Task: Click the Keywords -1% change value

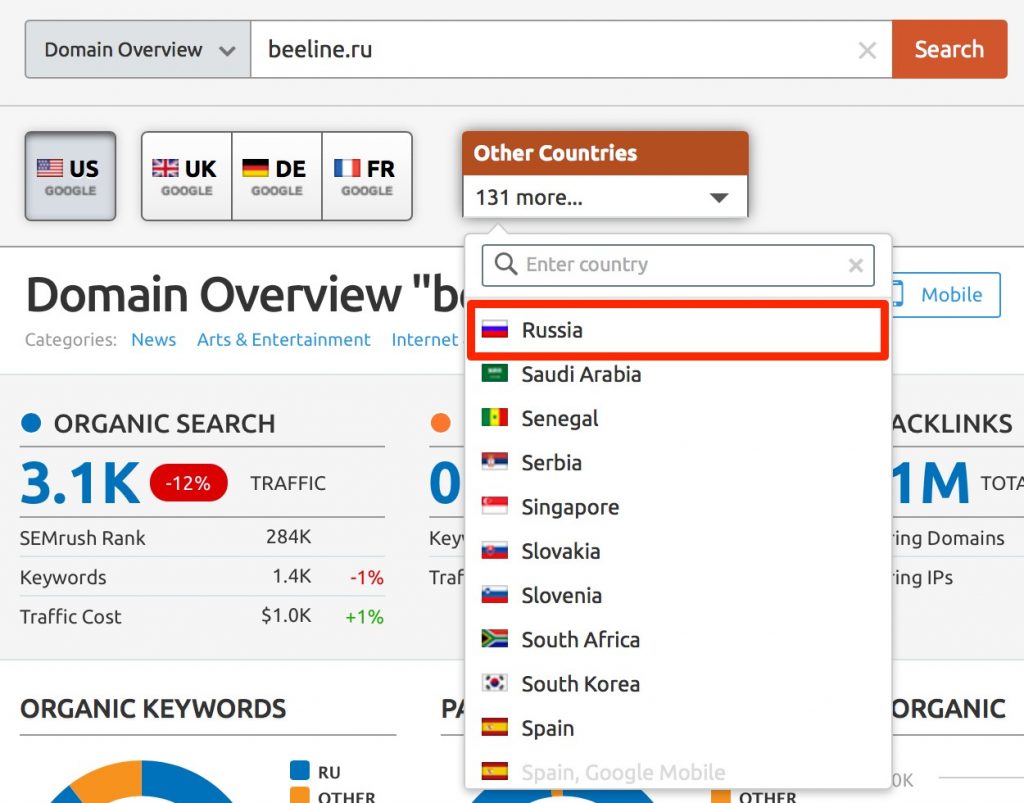Action: tap(366, 577)
